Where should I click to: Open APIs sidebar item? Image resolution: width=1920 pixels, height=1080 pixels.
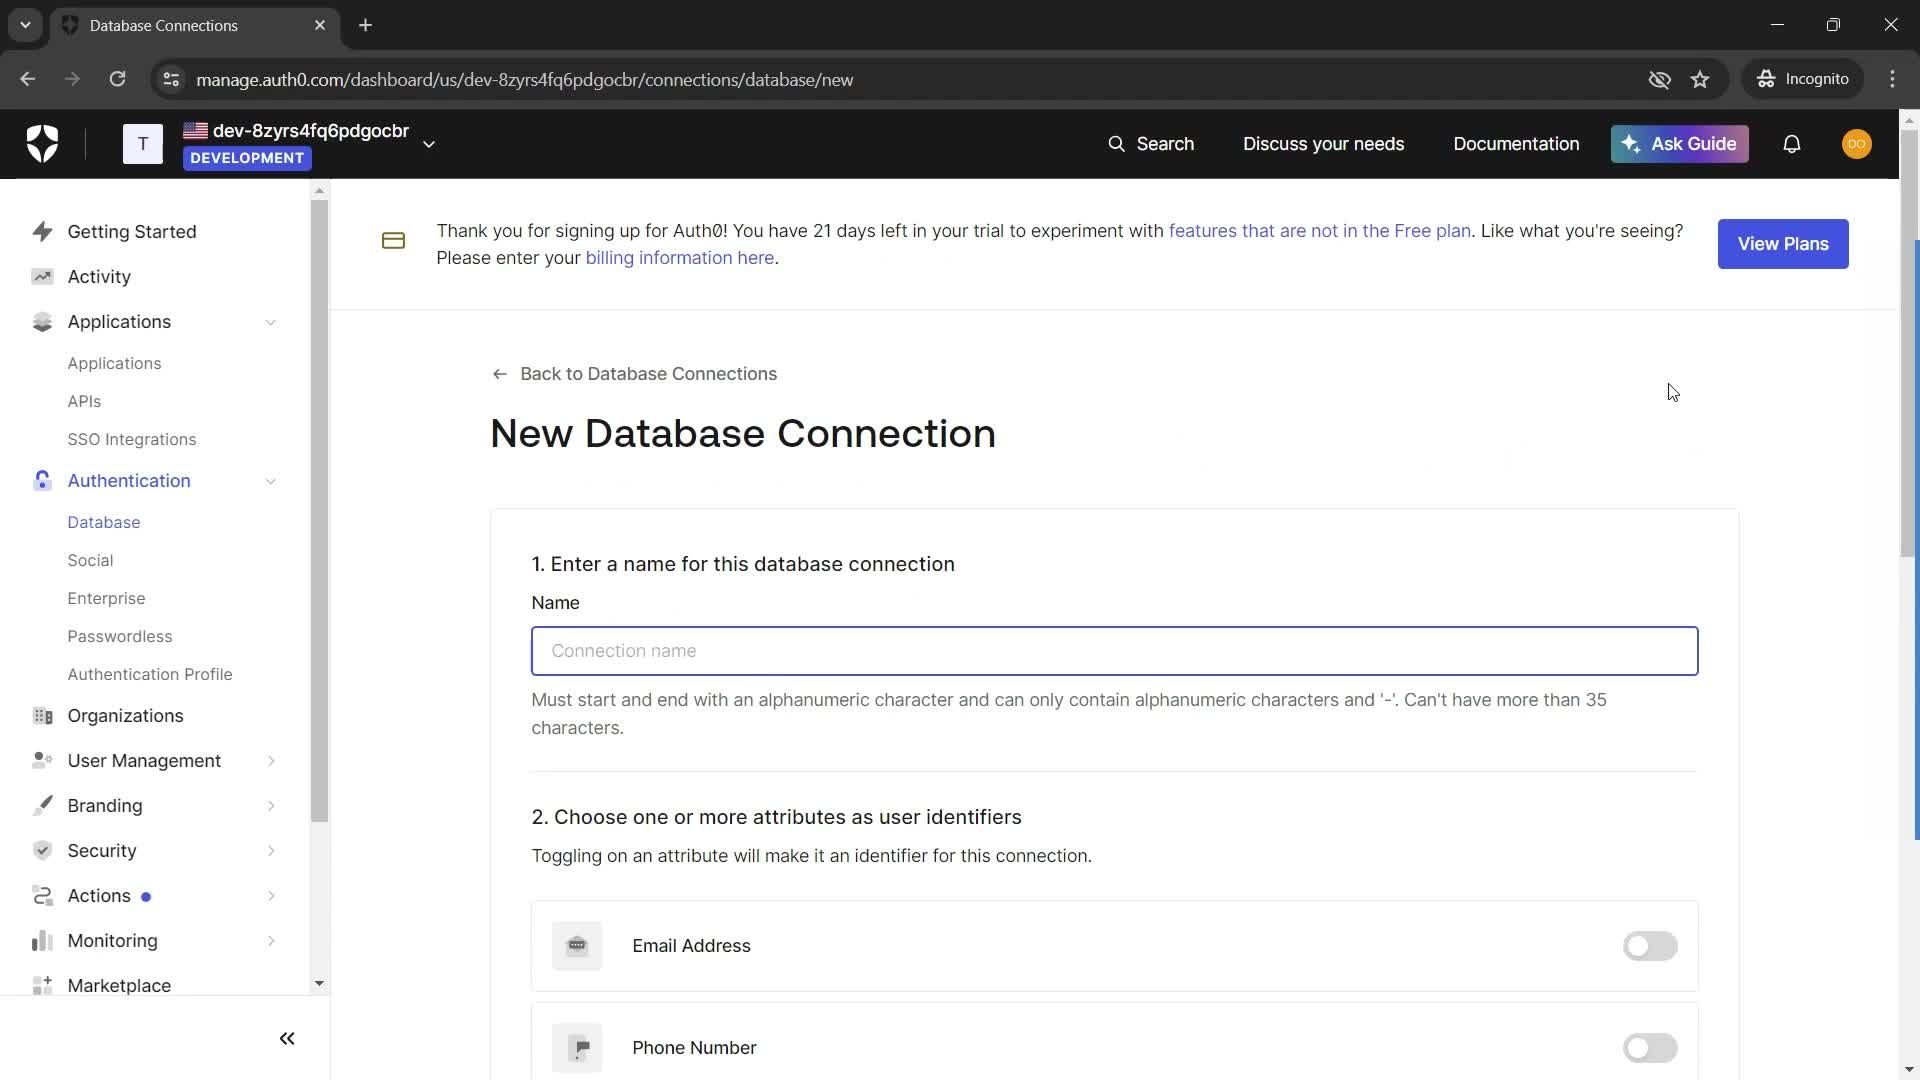pyautogui.click(x=84, y=402)
